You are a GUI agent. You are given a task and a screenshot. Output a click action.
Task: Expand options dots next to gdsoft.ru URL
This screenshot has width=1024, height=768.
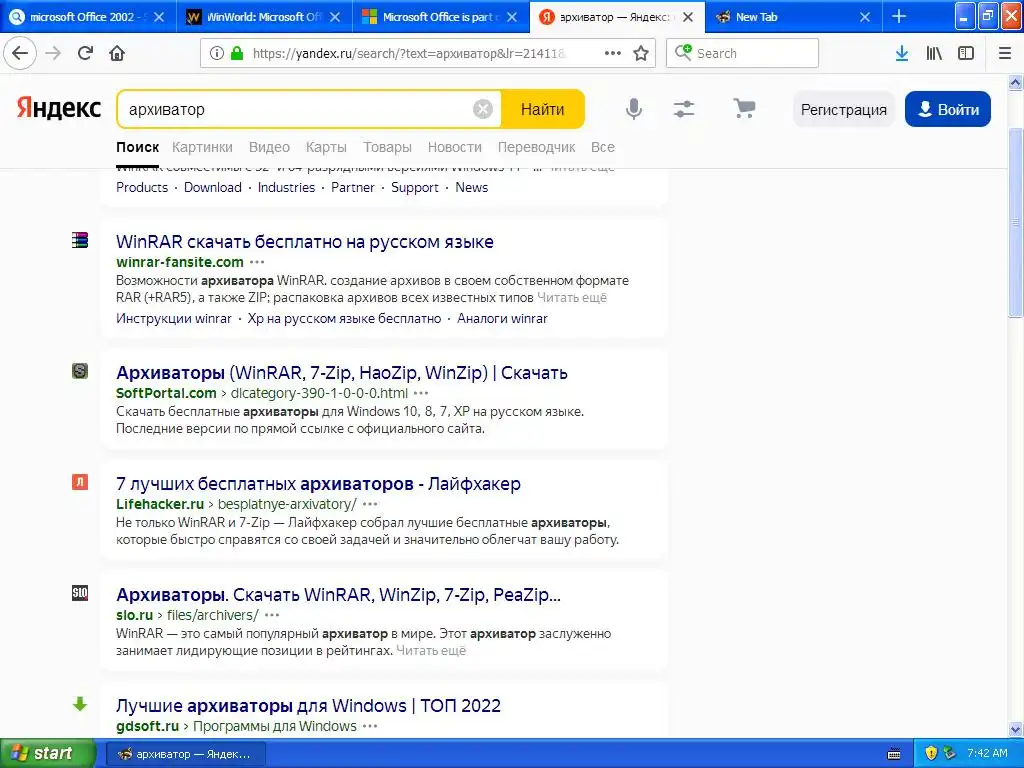(x=370, y=726)
